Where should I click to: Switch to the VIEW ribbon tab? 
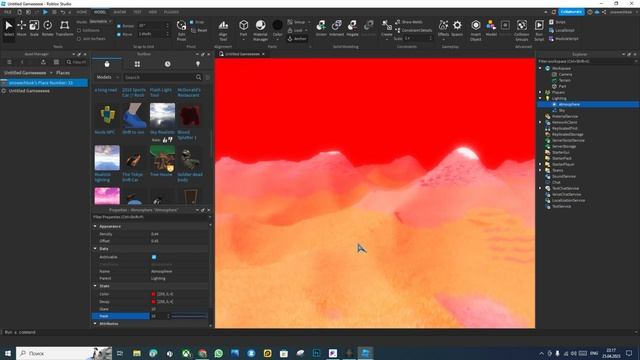pos(153,12)
